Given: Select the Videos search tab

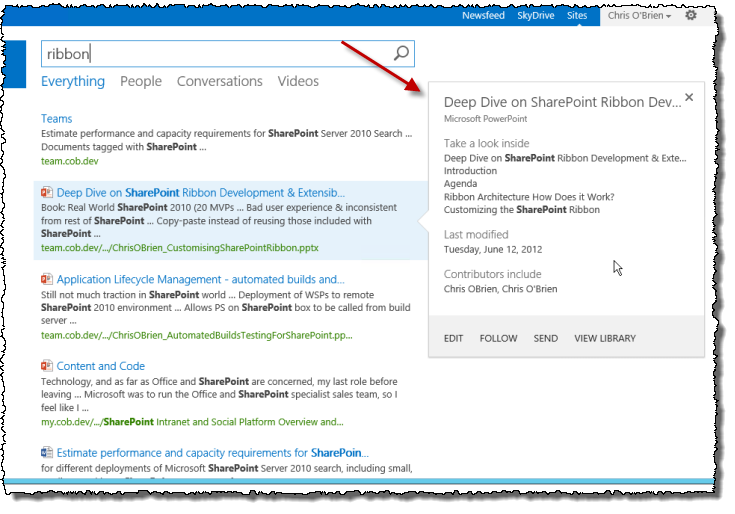Looking at the screenshot, I should pyautogui.click(x=298, y=81).
